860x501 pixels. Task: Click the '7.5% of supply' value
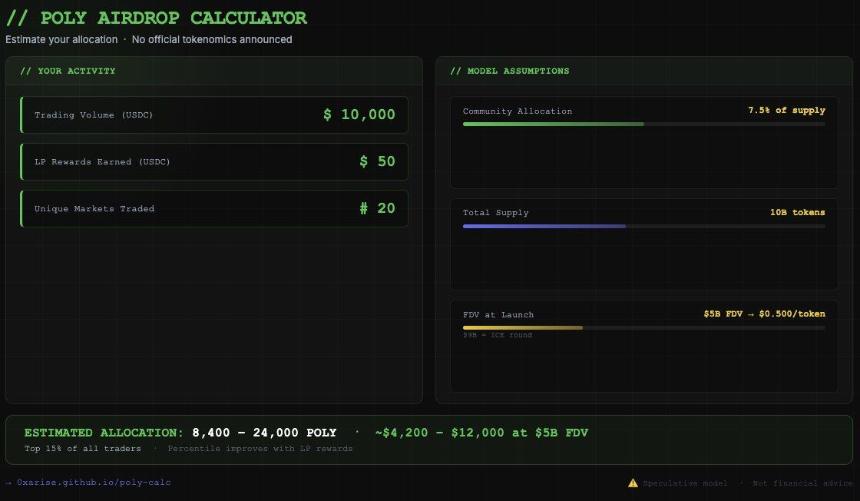pyautogui.click(x=787, y=110)
